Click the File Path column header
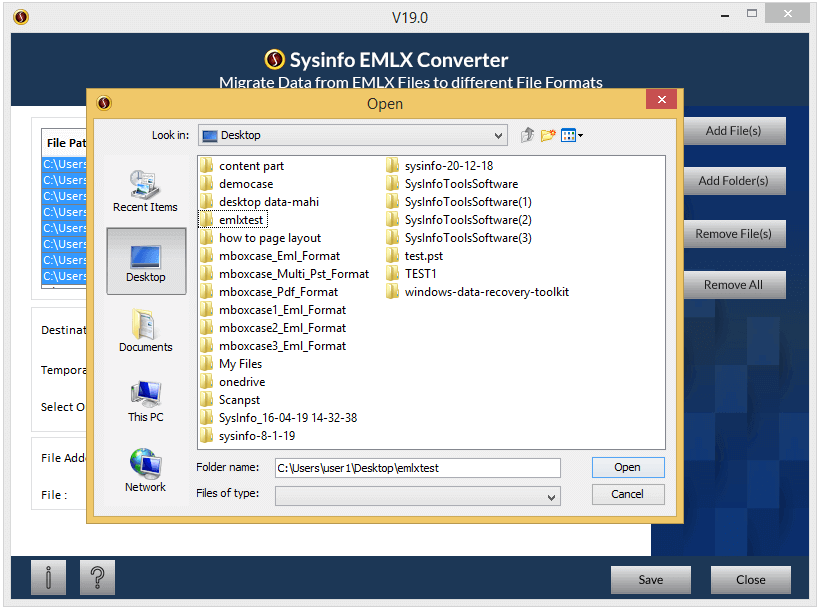Image resolution: width=817 pixels, height=607 pixels. pos(65,143)
